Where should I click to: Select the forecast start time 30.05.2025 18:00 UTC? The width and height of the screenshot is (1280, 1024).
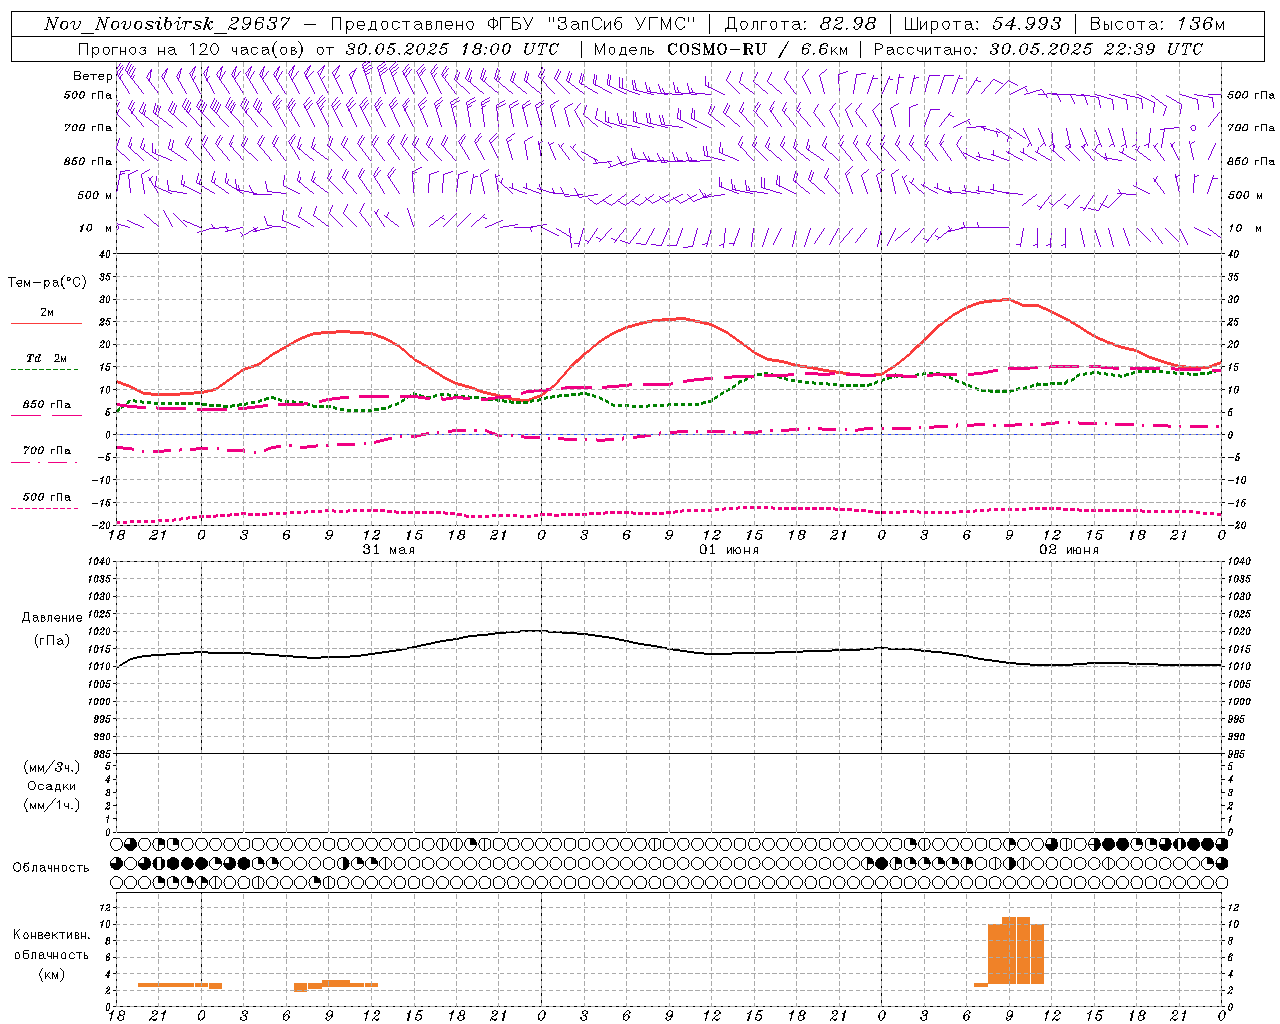[x=452, y=49]
